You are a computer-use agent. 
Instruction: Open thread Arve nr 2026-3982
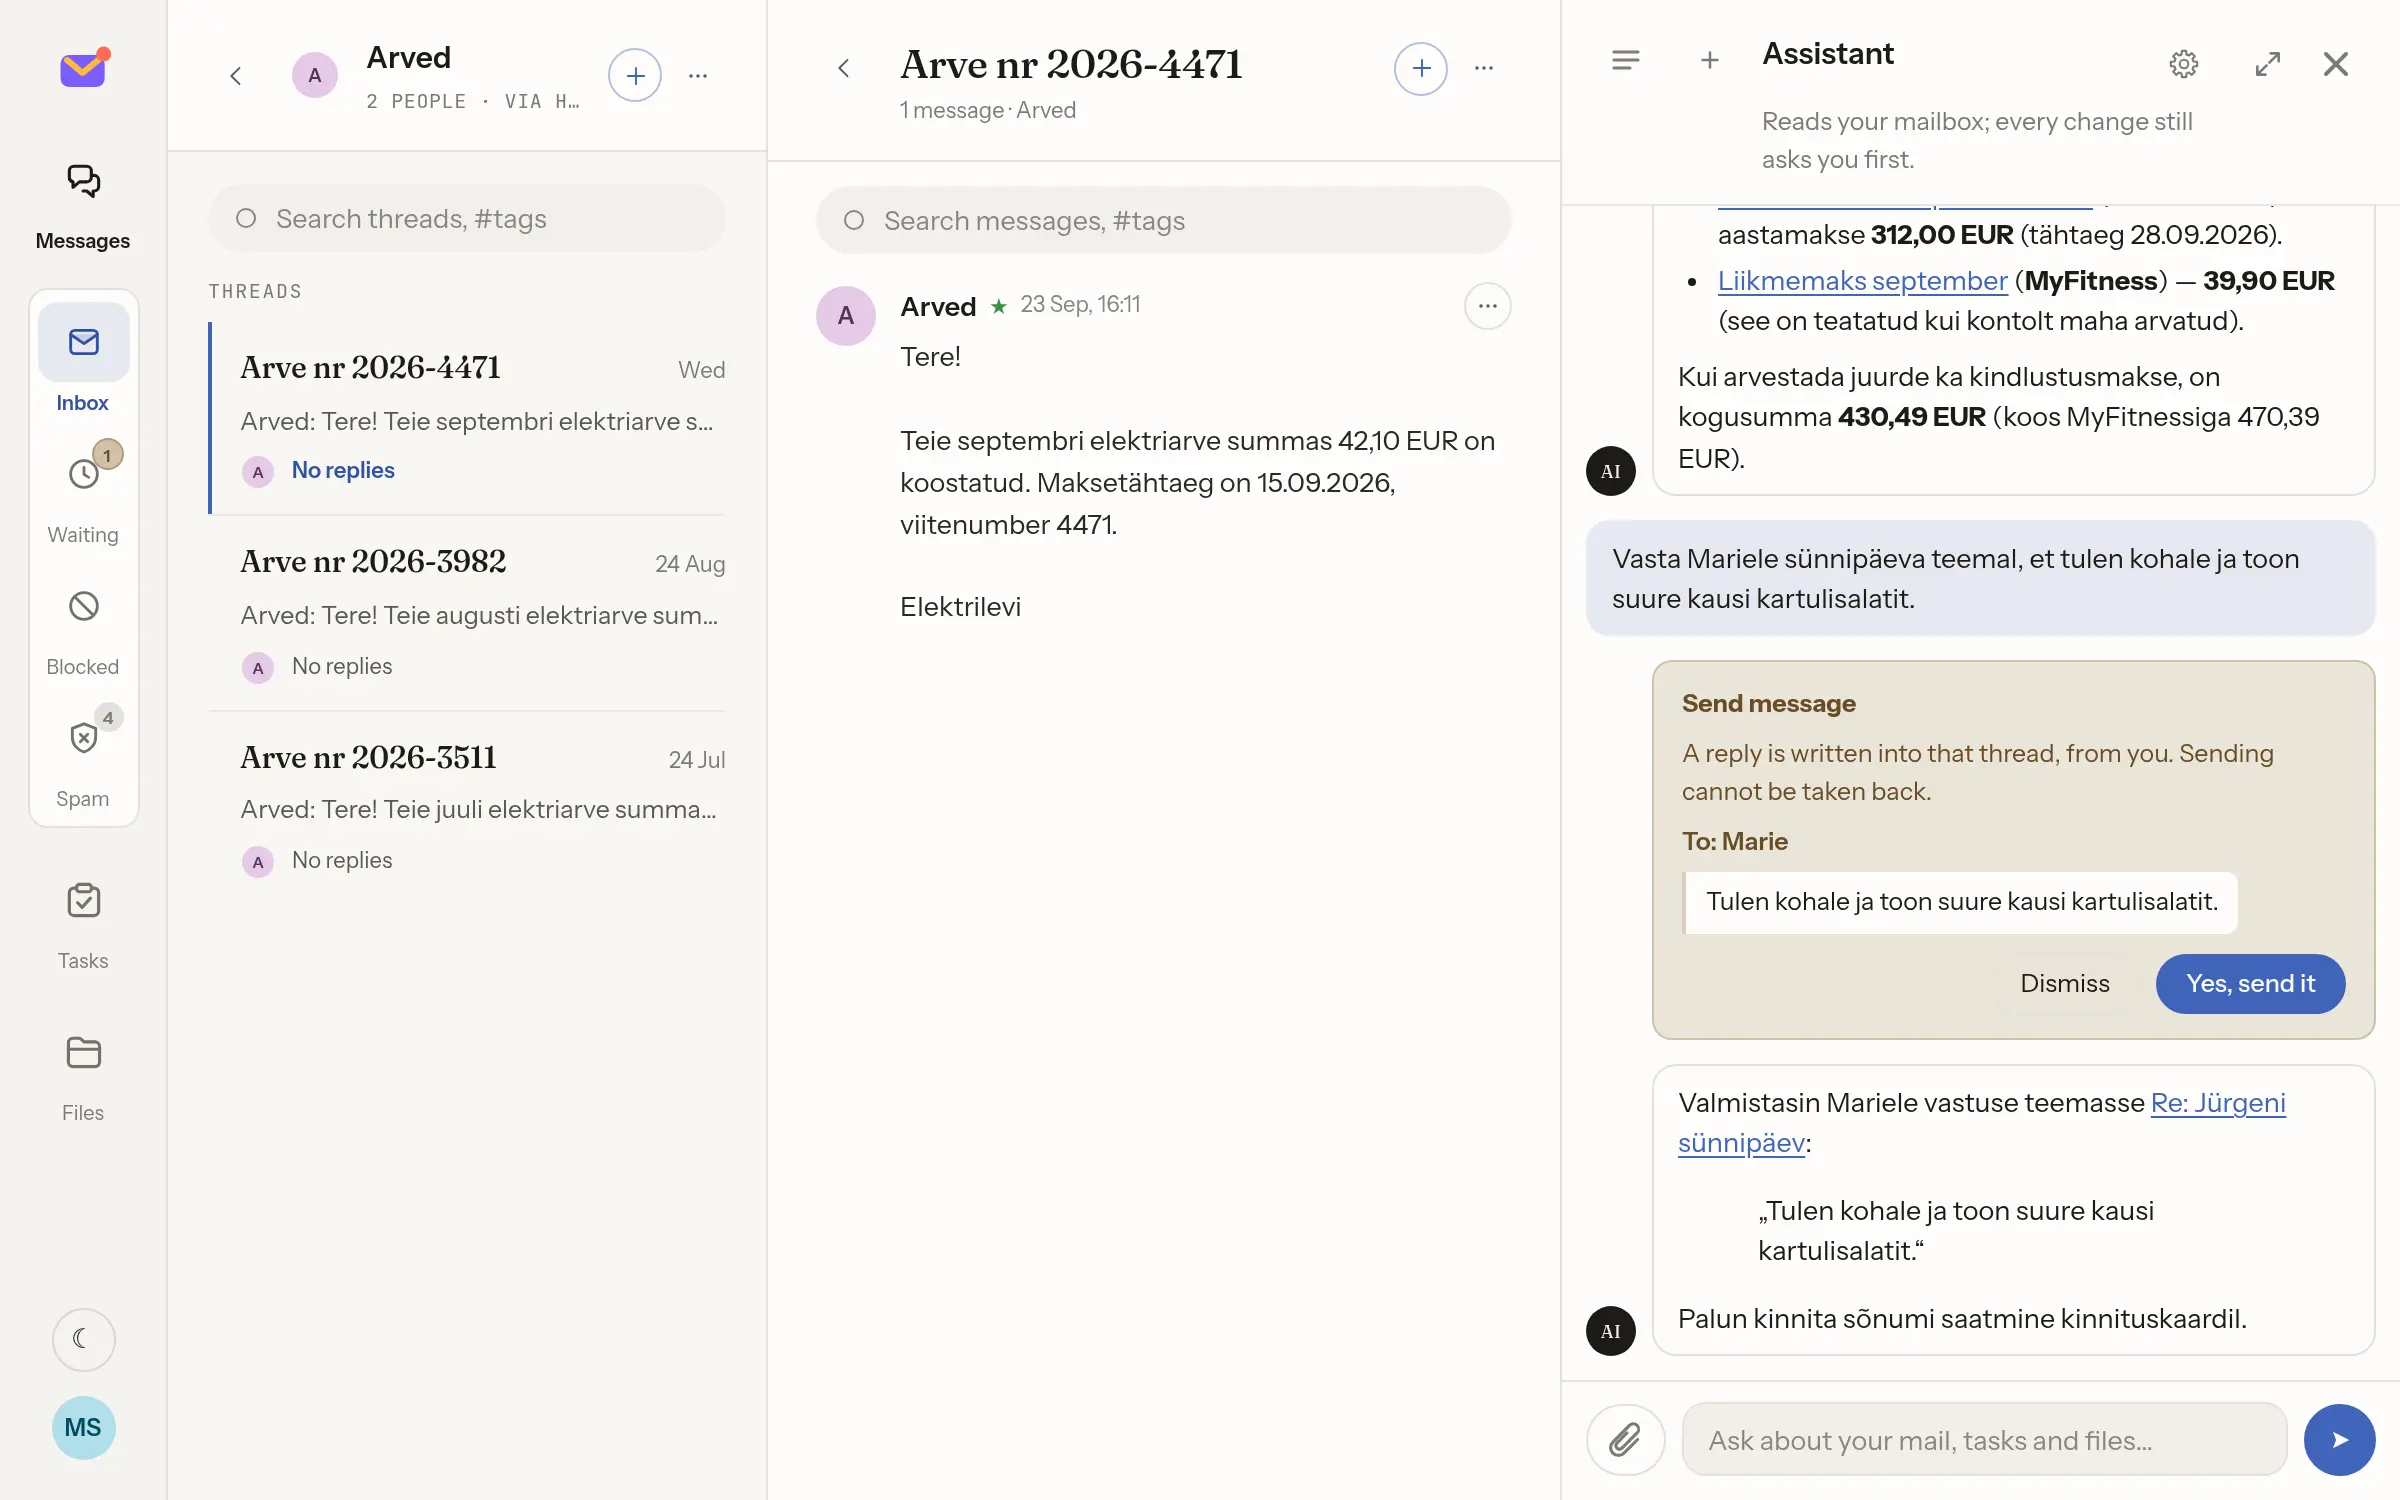coord(467,612)
